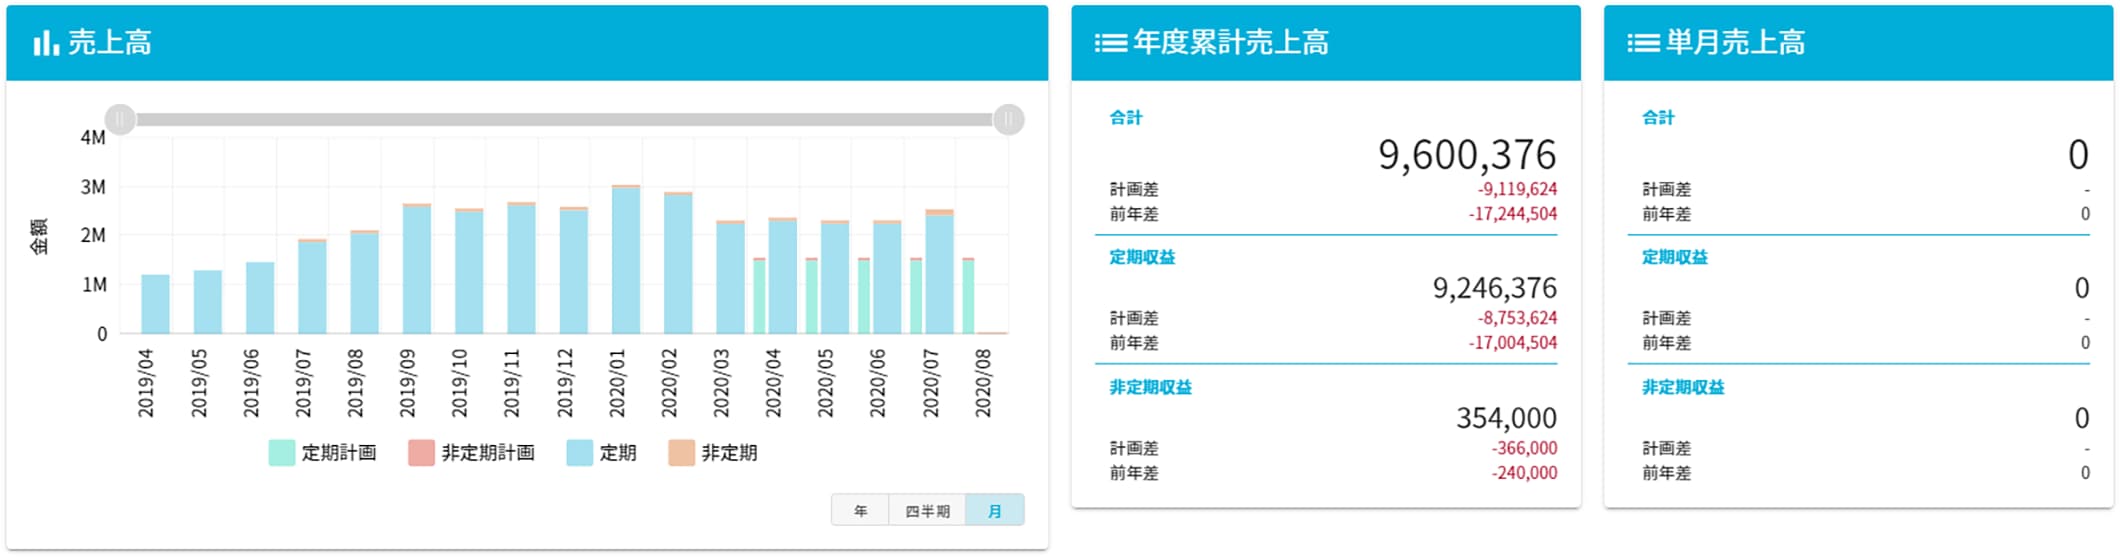Click the value -17,004,504
Image resolution: width=2120 pixels, height=558 pixels.
(x=1513, y=343)
